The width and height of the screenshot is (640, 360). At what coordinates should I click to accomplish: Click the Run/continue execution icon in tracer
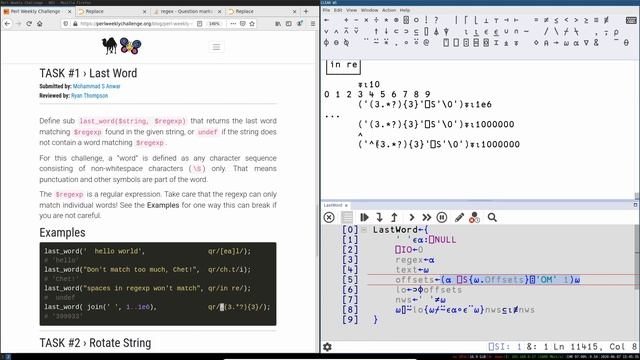(x=364, y=218)
